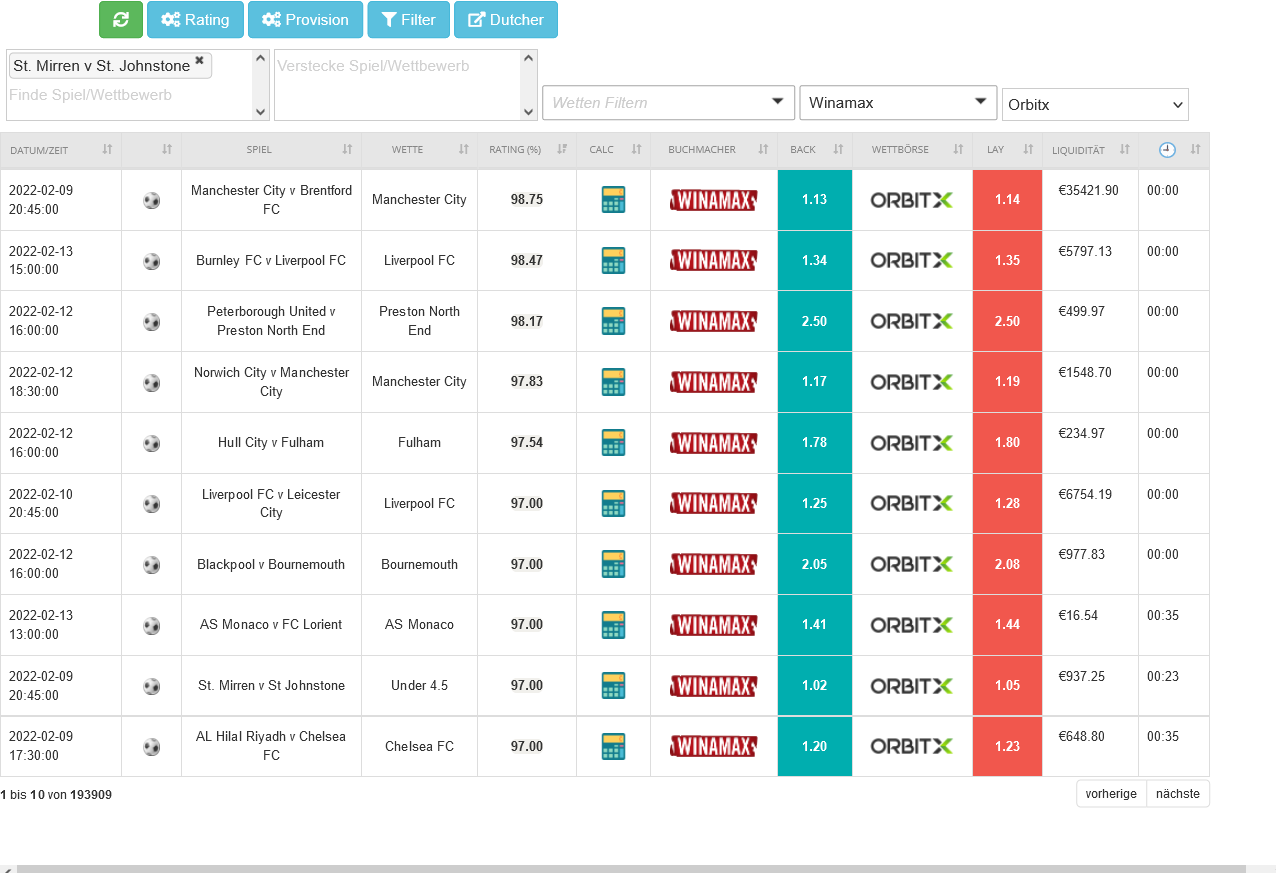Click lay odds 1.14 for Manchester City
The height and width of the screenshot is (873, 1276).
1007,200
